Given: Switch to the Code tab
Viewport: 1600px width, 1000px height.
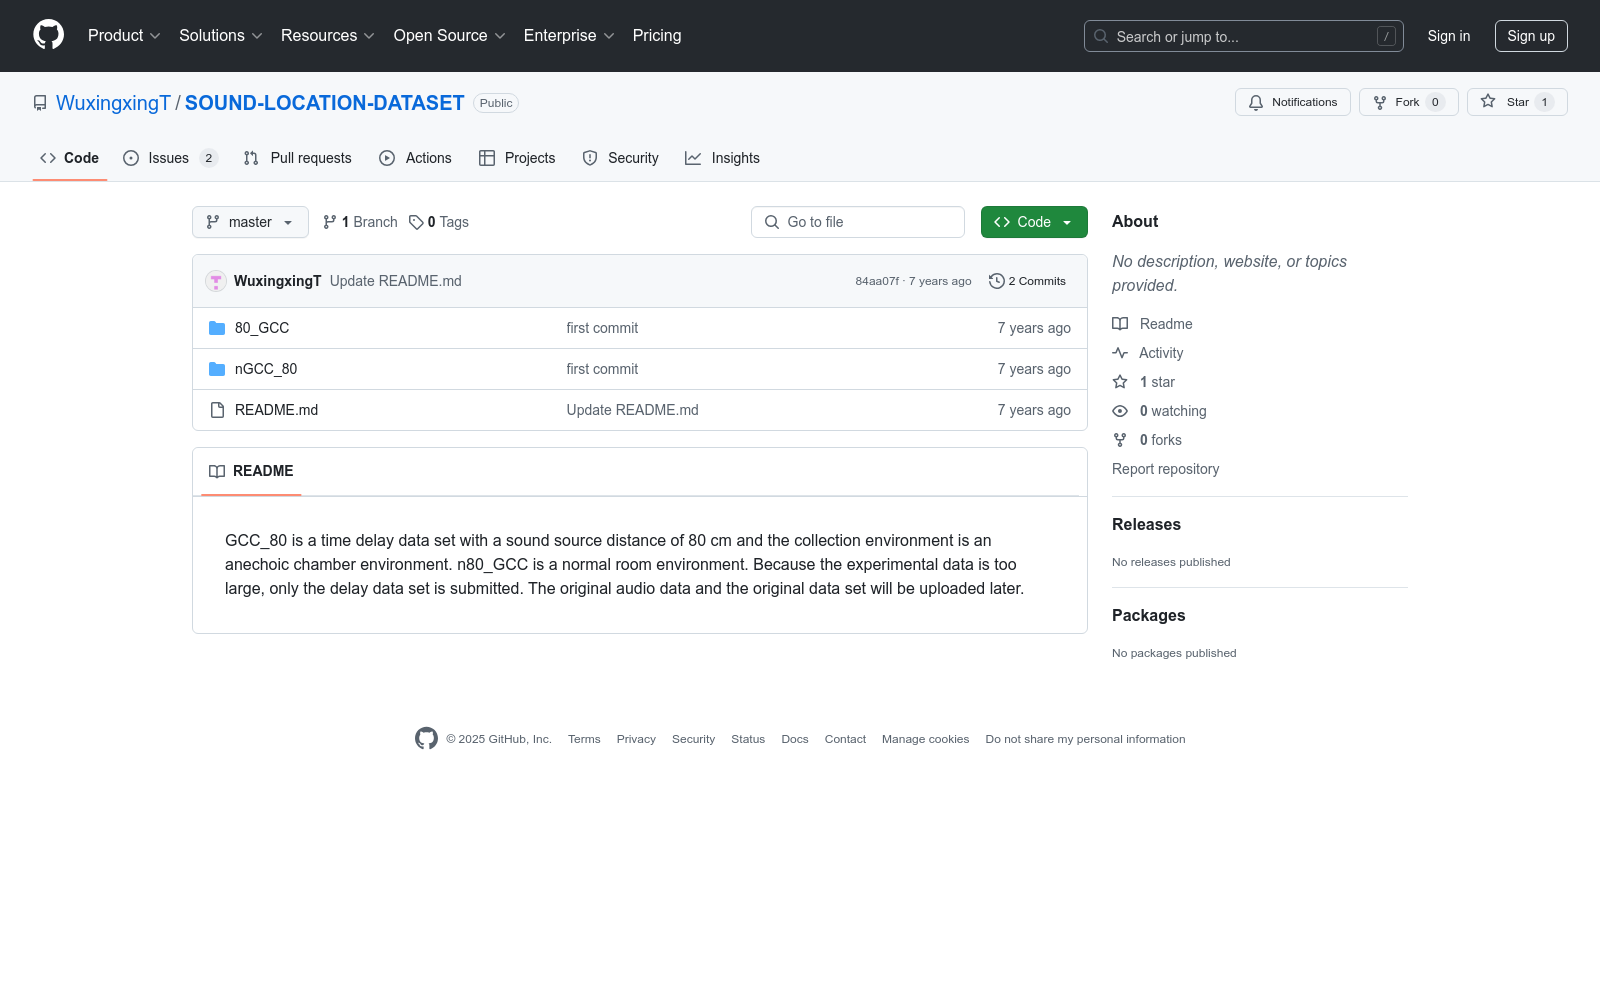Looking at the screenshot, I should 70,158.
